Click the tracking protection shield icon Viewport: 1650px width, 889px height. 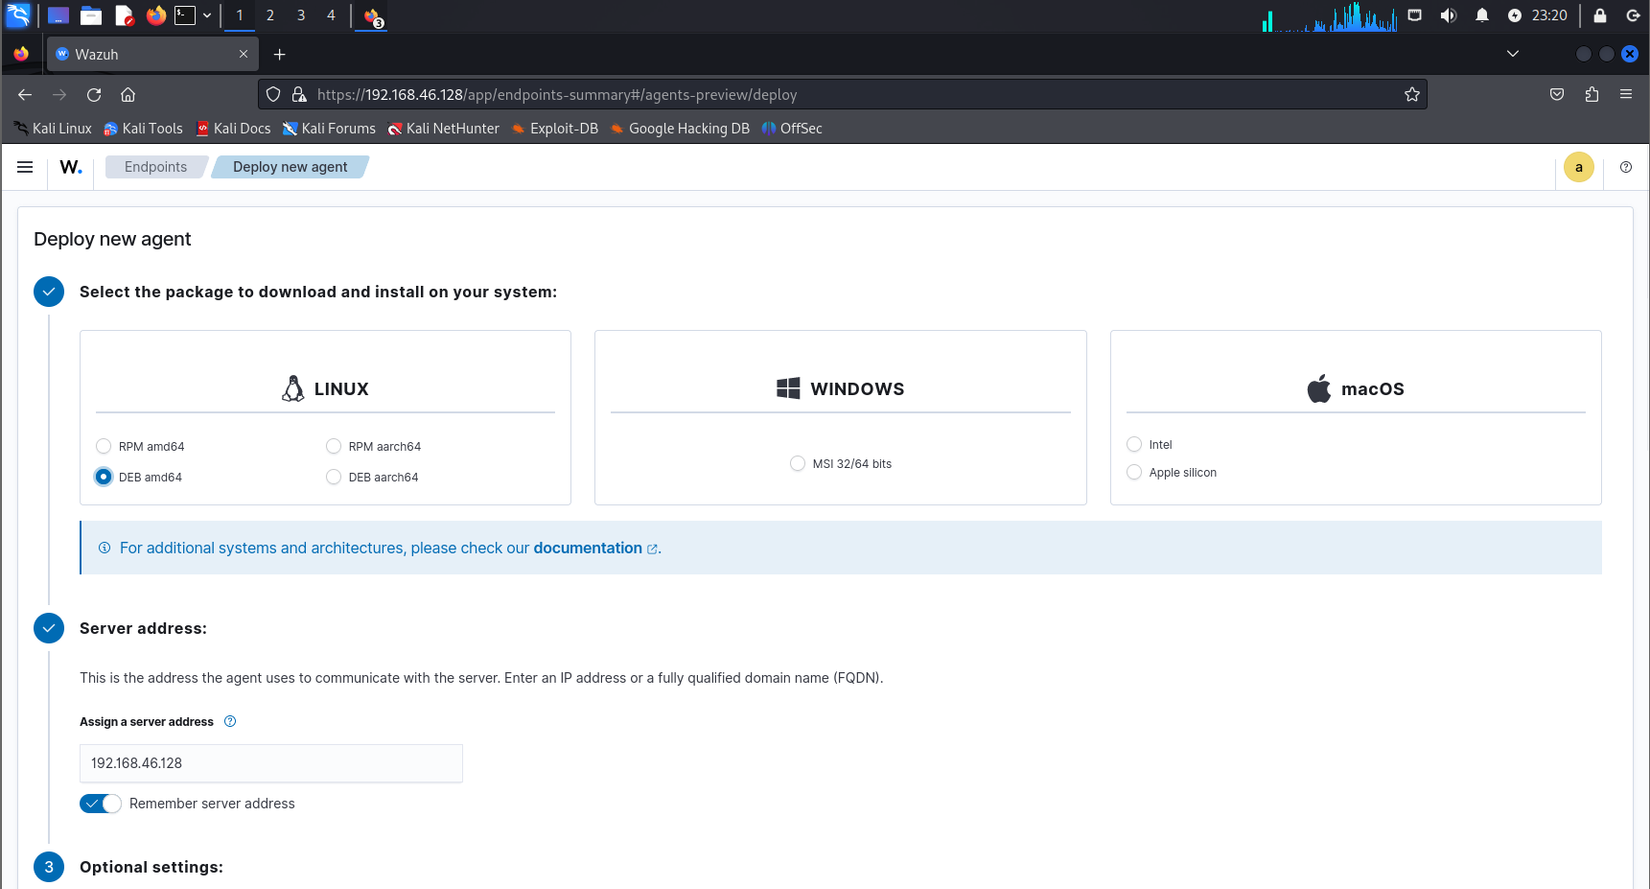click(x=273, y=94)
